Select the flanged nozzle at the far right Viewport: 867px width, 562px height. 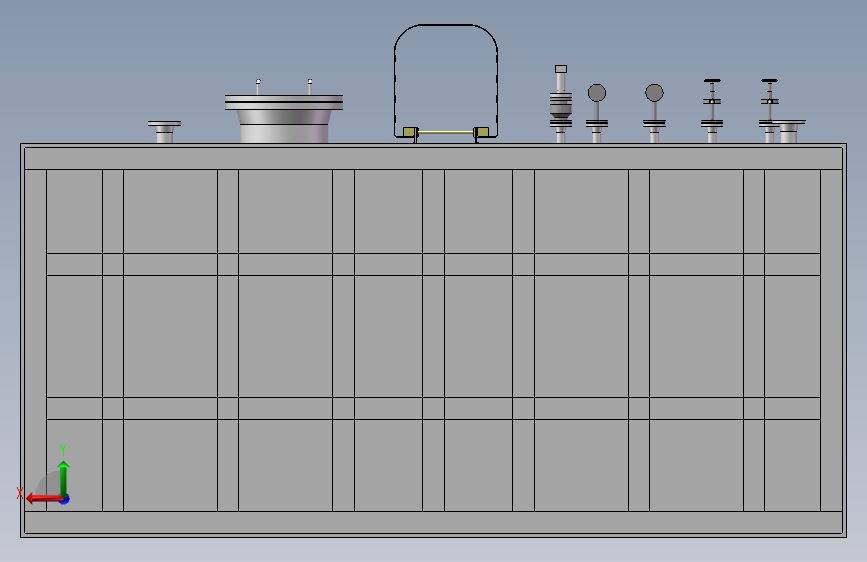pyautogui.click(x=790, y=132)
